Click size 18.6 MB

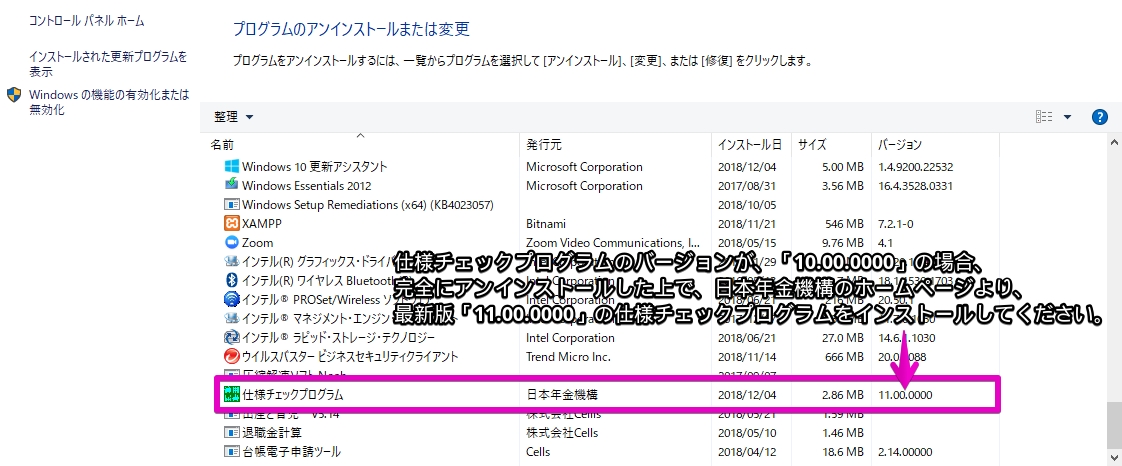point(842,452)
